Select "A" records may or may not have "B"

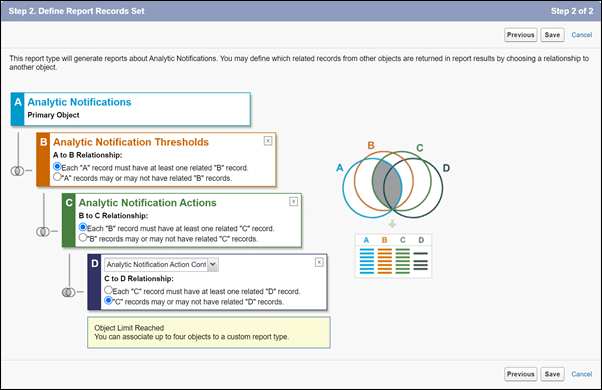click(57, 177)
